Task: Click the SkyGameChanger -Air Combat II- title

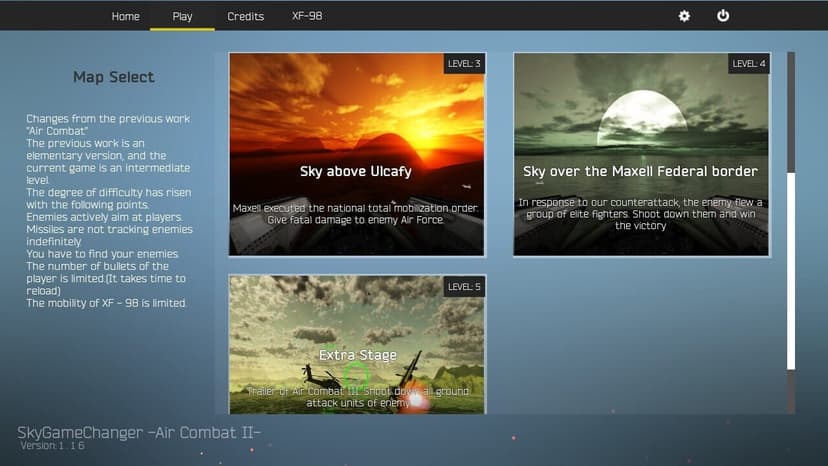Action: 139,432
